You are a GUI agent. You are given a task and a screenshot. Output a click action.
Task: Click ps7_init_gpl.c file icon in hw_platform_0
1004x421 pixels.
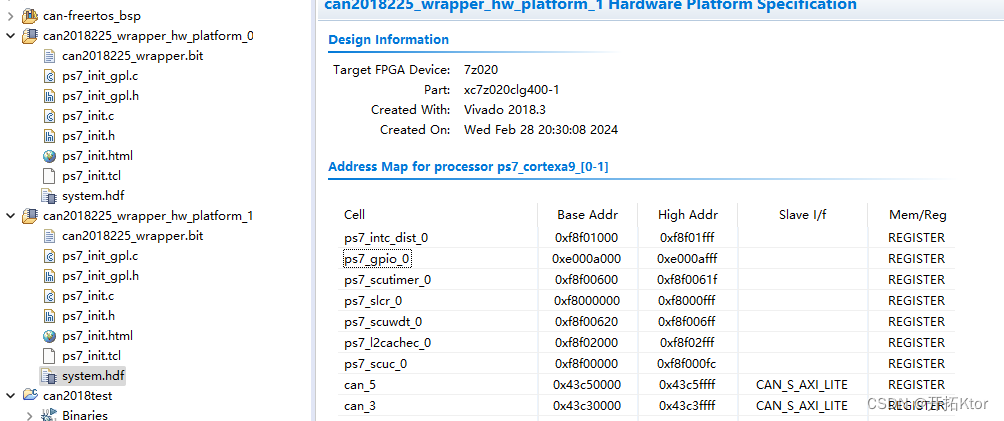click(x=49, y=76)
